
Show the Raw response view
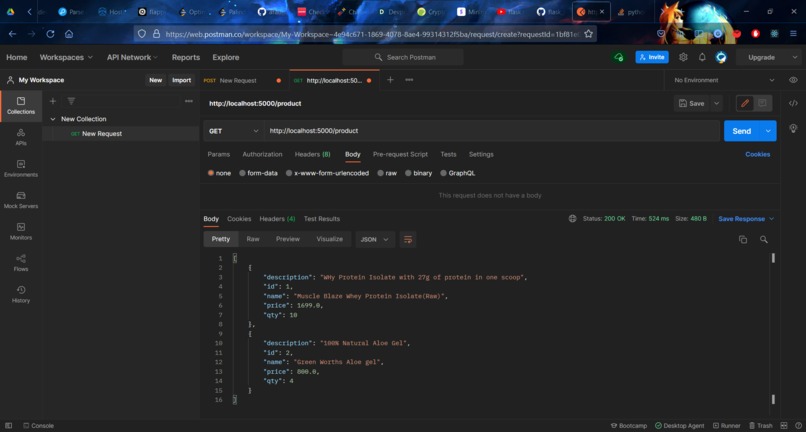click(252, 239)
